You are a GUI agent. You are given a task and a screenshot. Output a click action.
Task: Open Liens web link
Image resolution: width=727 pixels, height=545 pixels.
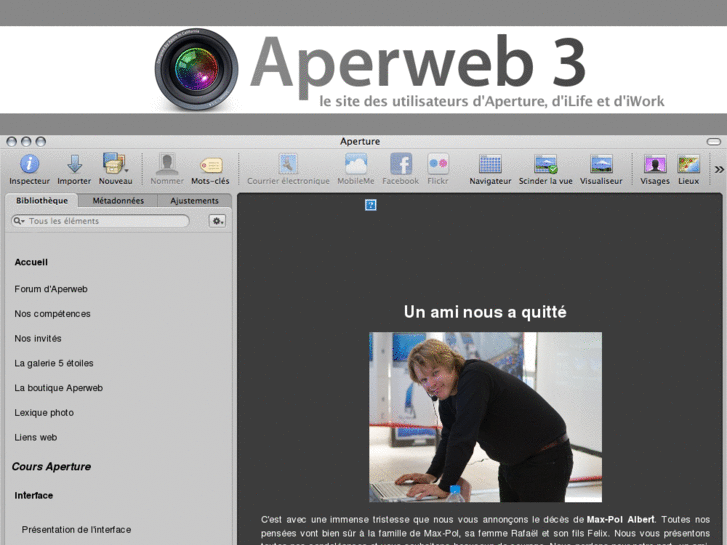coord(36,437)
